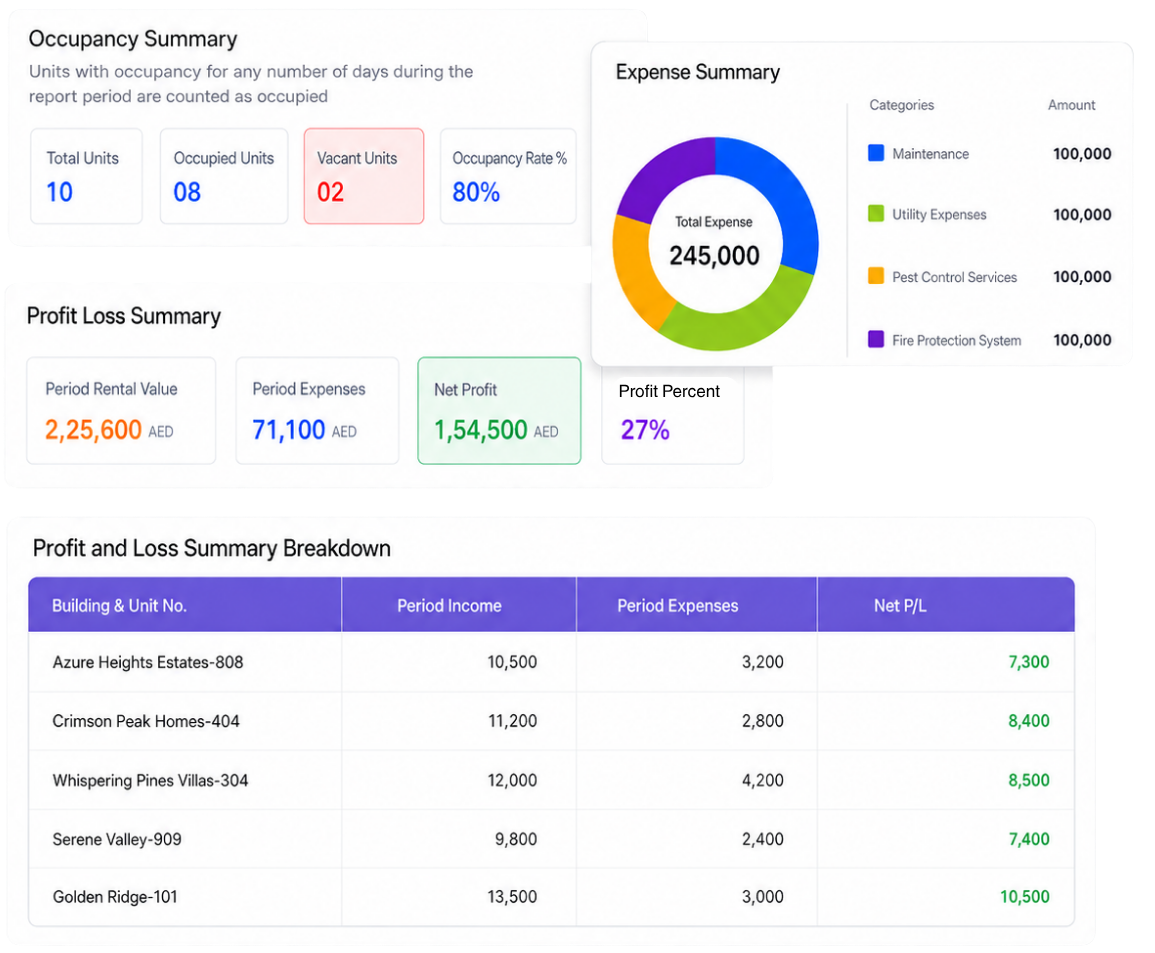The image size is (1155, 953).
Task: Click the orange Pest Control Services swatch
Action: (876, 276)
